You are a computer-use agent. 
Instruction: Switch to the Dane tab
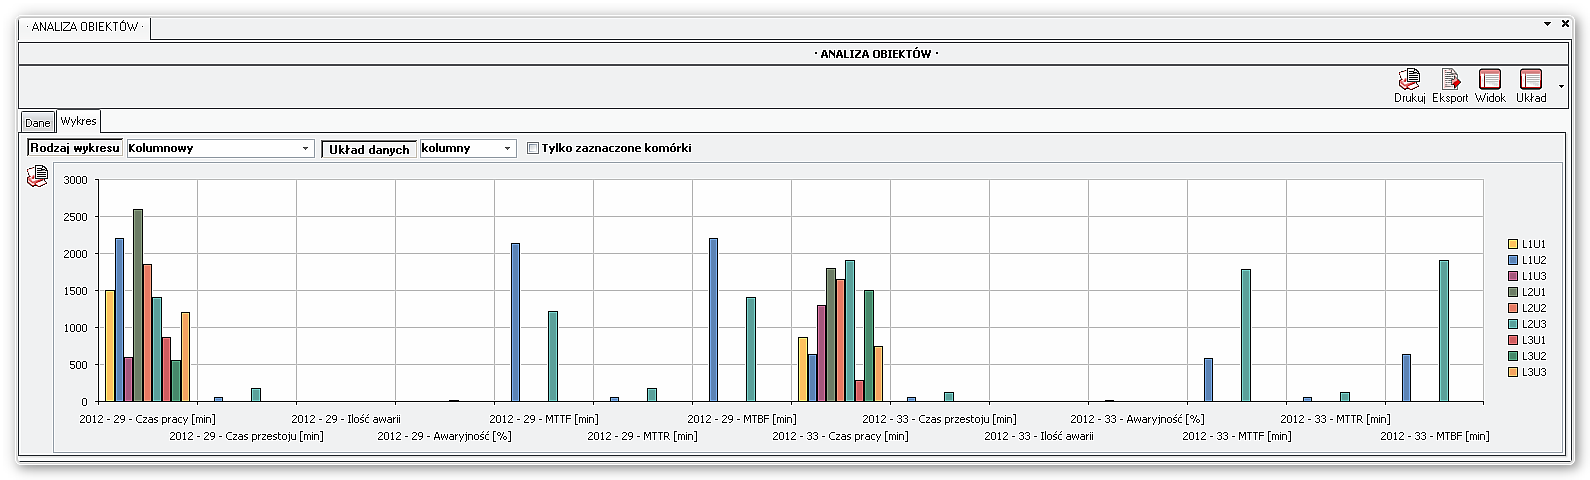pos(38,122)
